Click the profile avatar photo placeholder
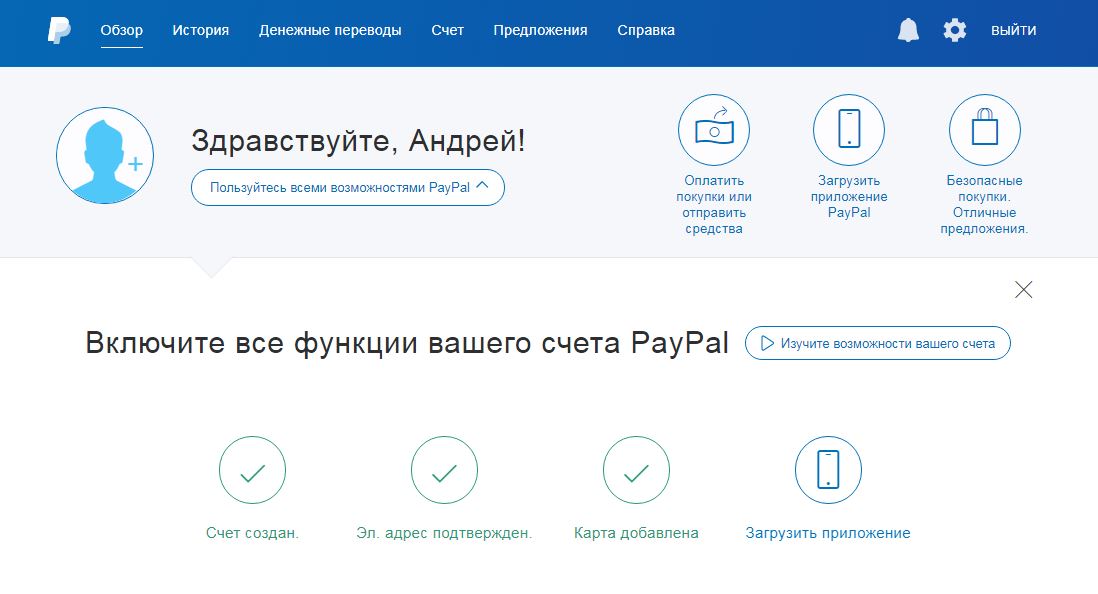This screenshot has width=1098, height=594. [x=105, y=156]
